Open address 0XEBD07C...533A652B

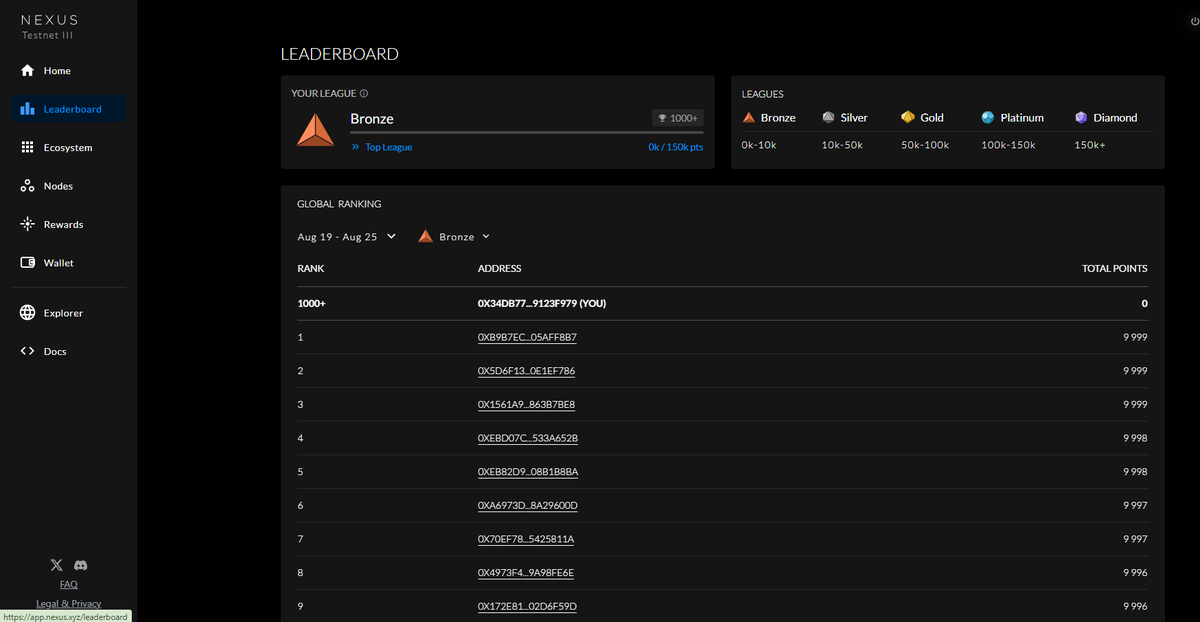(528, 438)
